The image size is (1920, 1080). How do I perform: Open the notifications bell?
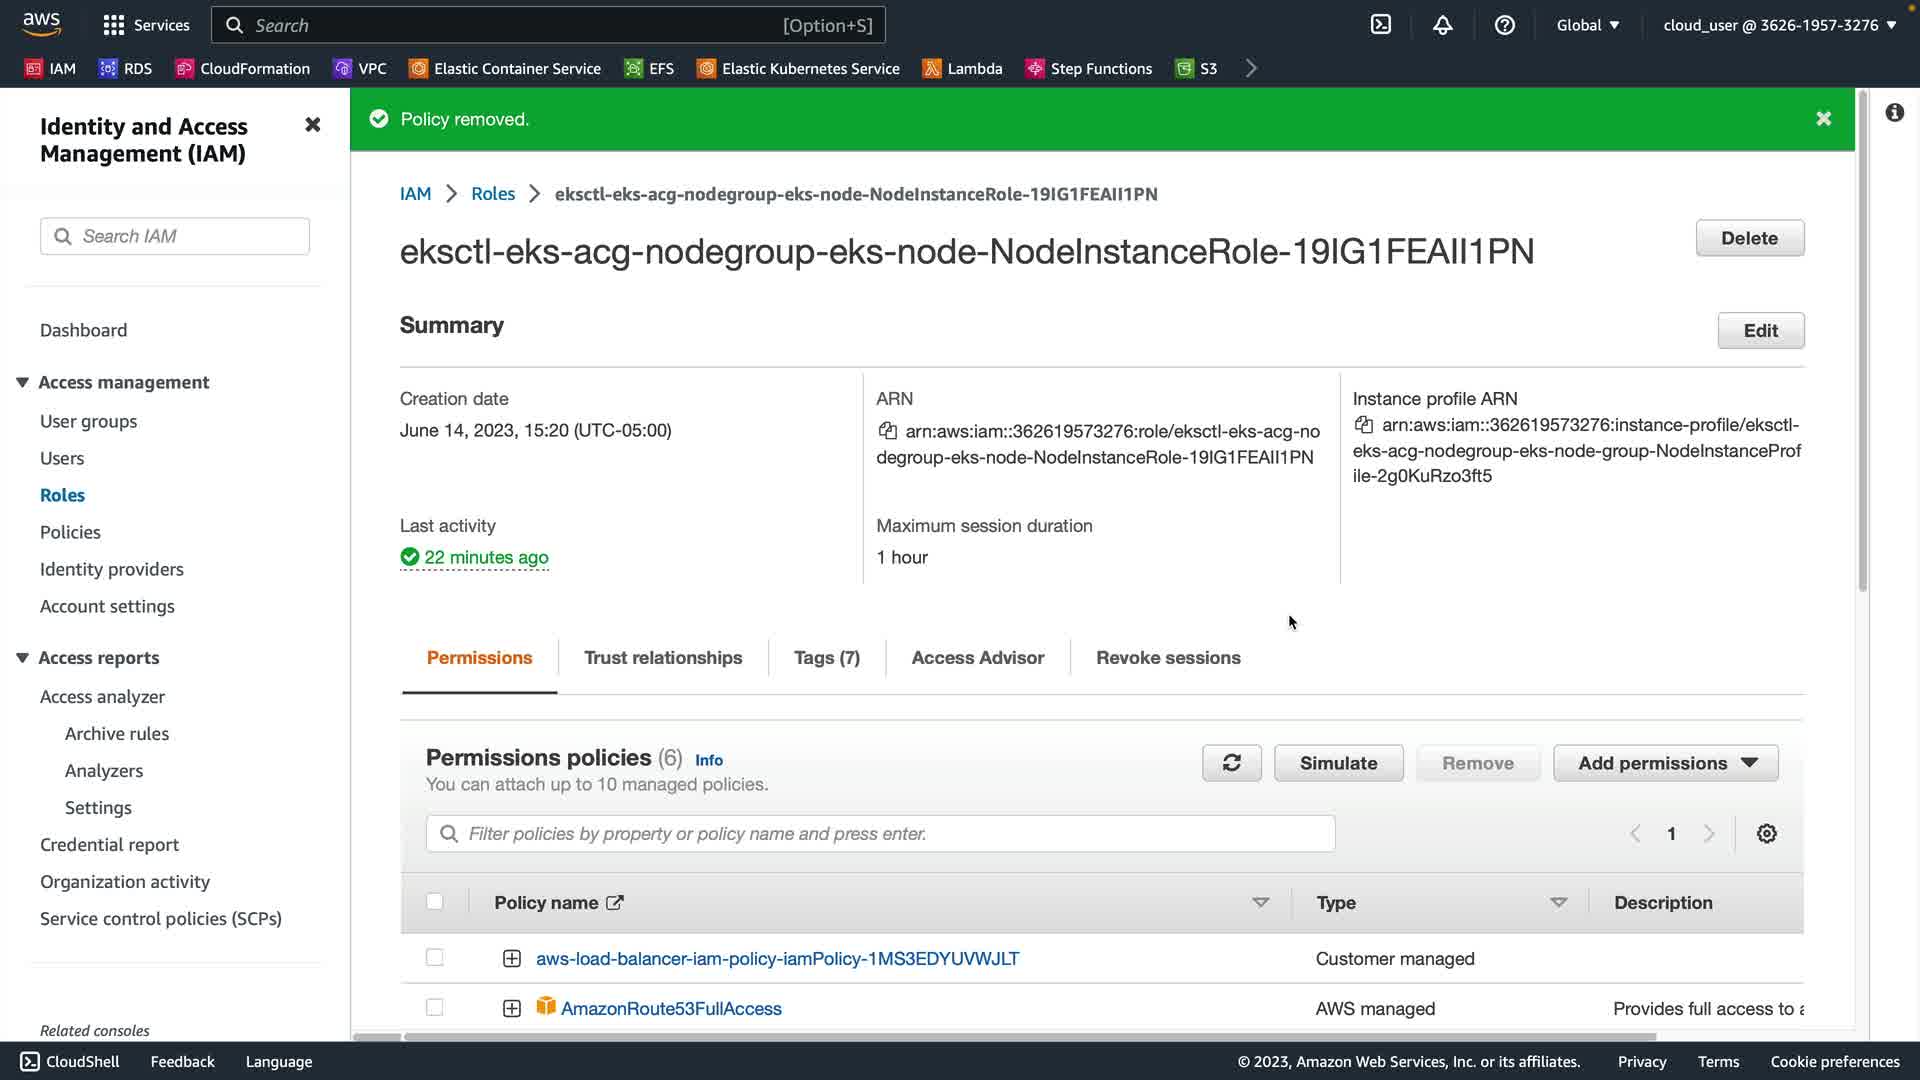click(1442, 25)
